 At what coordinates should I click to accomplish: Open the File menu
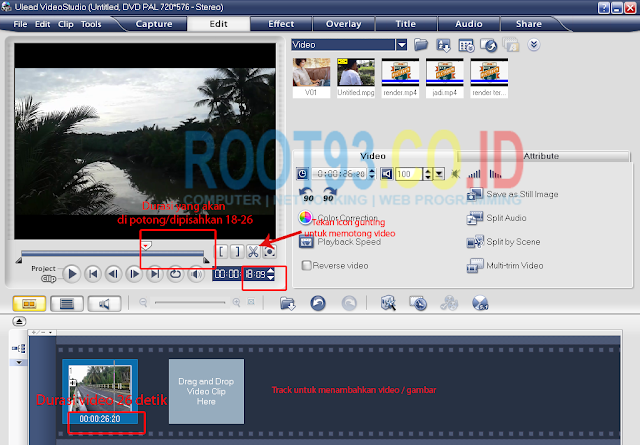pos(20,24)
